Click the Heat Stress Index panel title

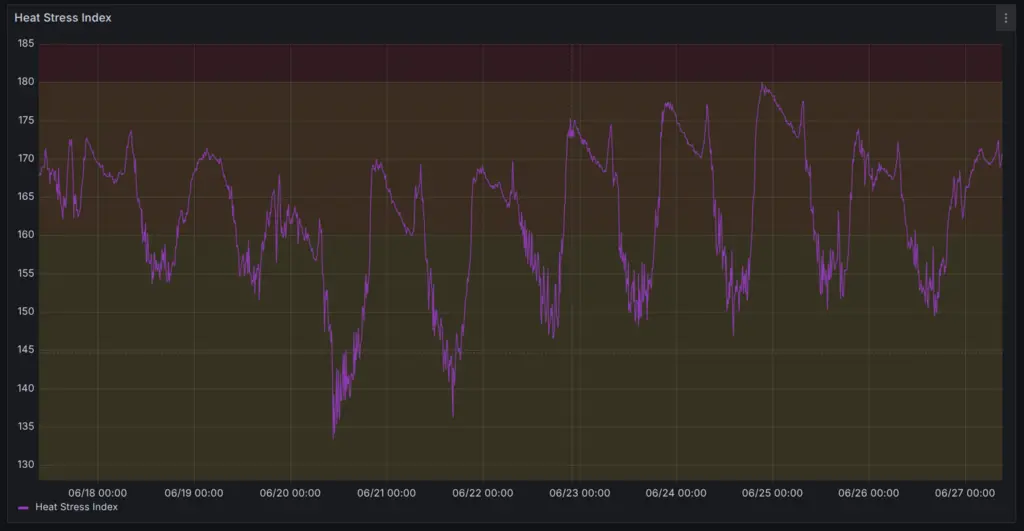[63, 18]
